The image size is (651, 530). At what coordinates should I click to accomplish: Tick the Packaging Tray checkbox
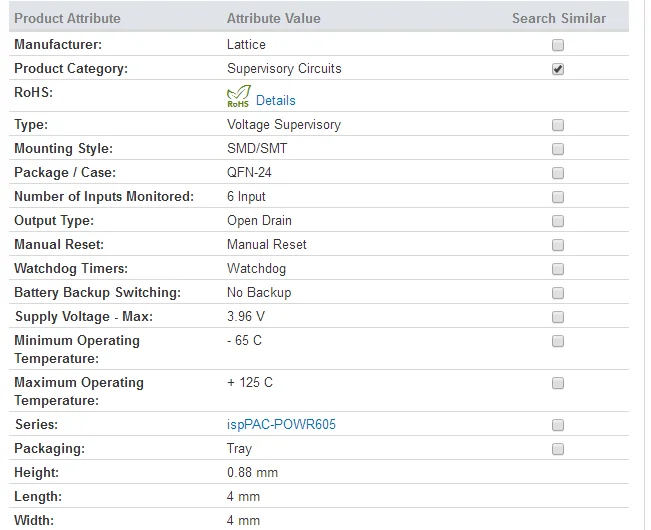pos(558,449)
